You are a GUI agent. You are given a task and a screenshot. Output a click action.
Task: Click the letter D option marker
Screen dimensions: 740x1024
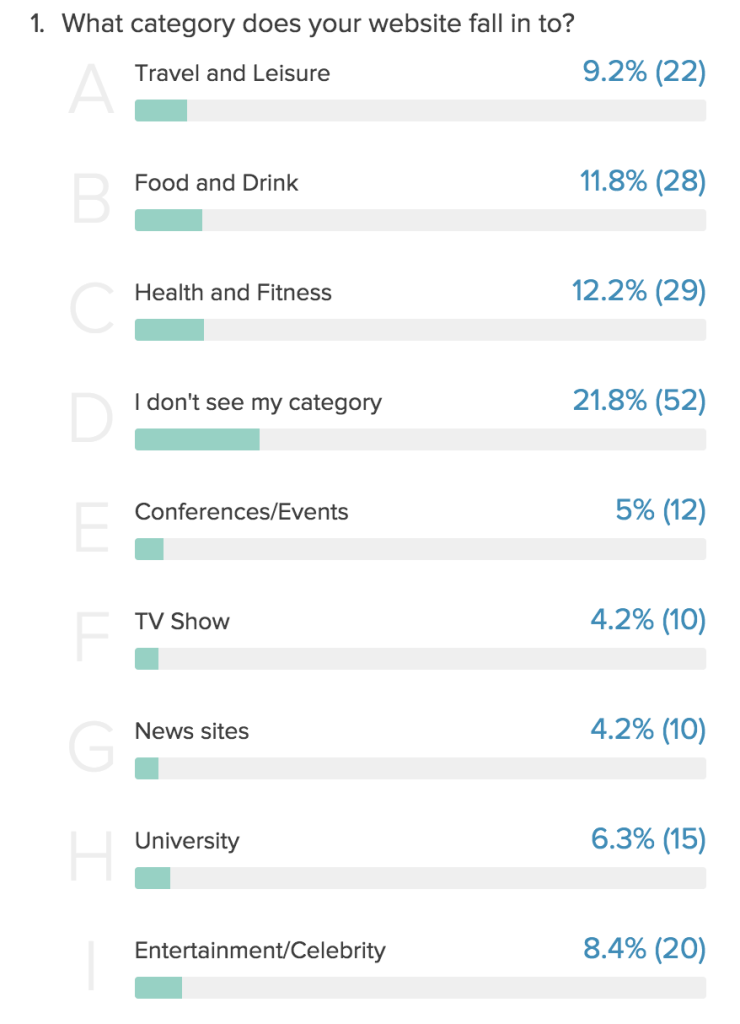coord(91,417)
